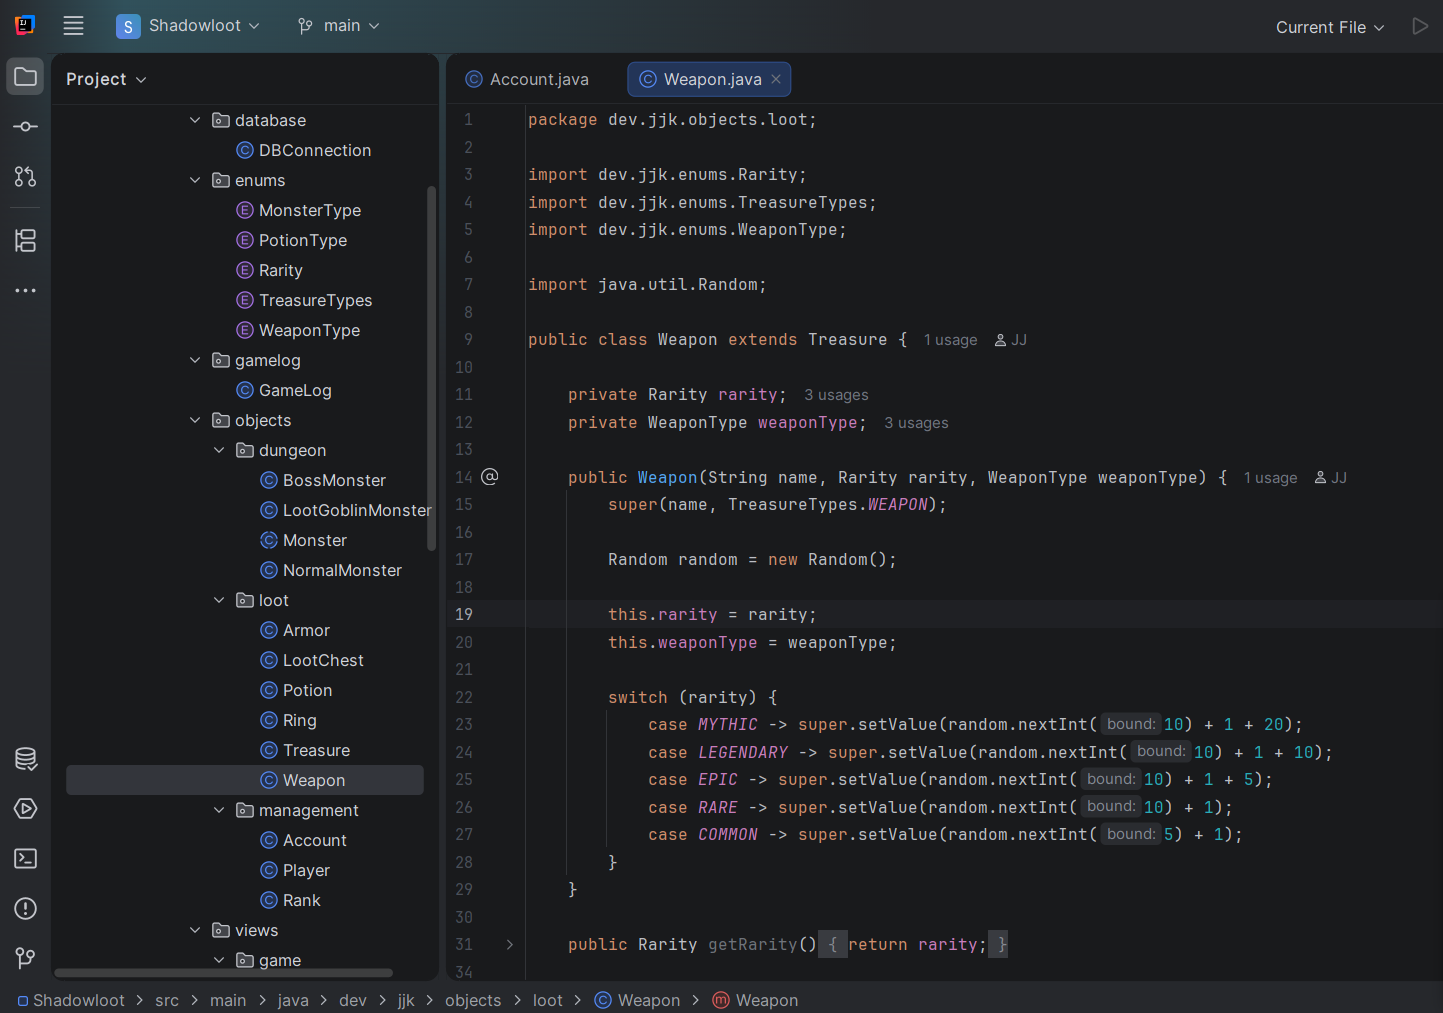This screenshot has height=1013, width=1443.
Task: Click line number 19 in the gutter
Action: click(x=464, y=614)
